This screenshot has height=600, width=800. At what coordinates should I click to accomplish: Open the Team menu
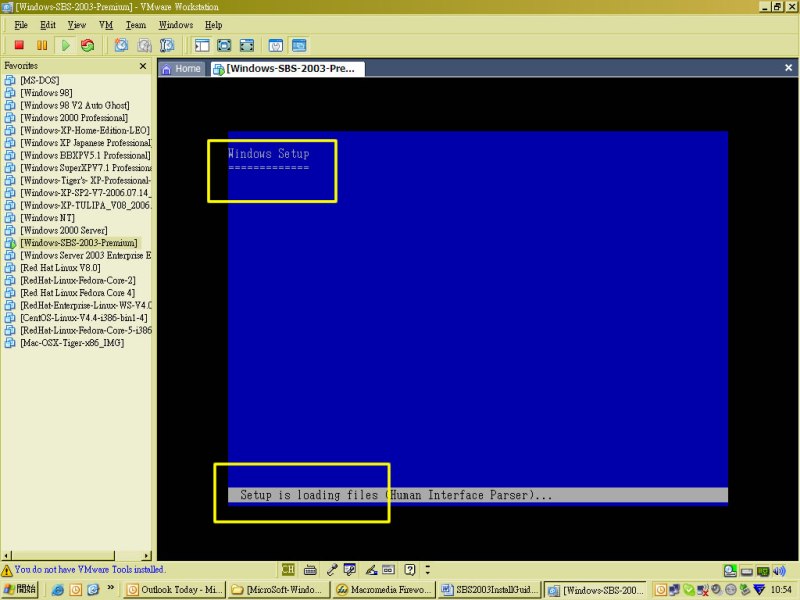coord(136,25)
